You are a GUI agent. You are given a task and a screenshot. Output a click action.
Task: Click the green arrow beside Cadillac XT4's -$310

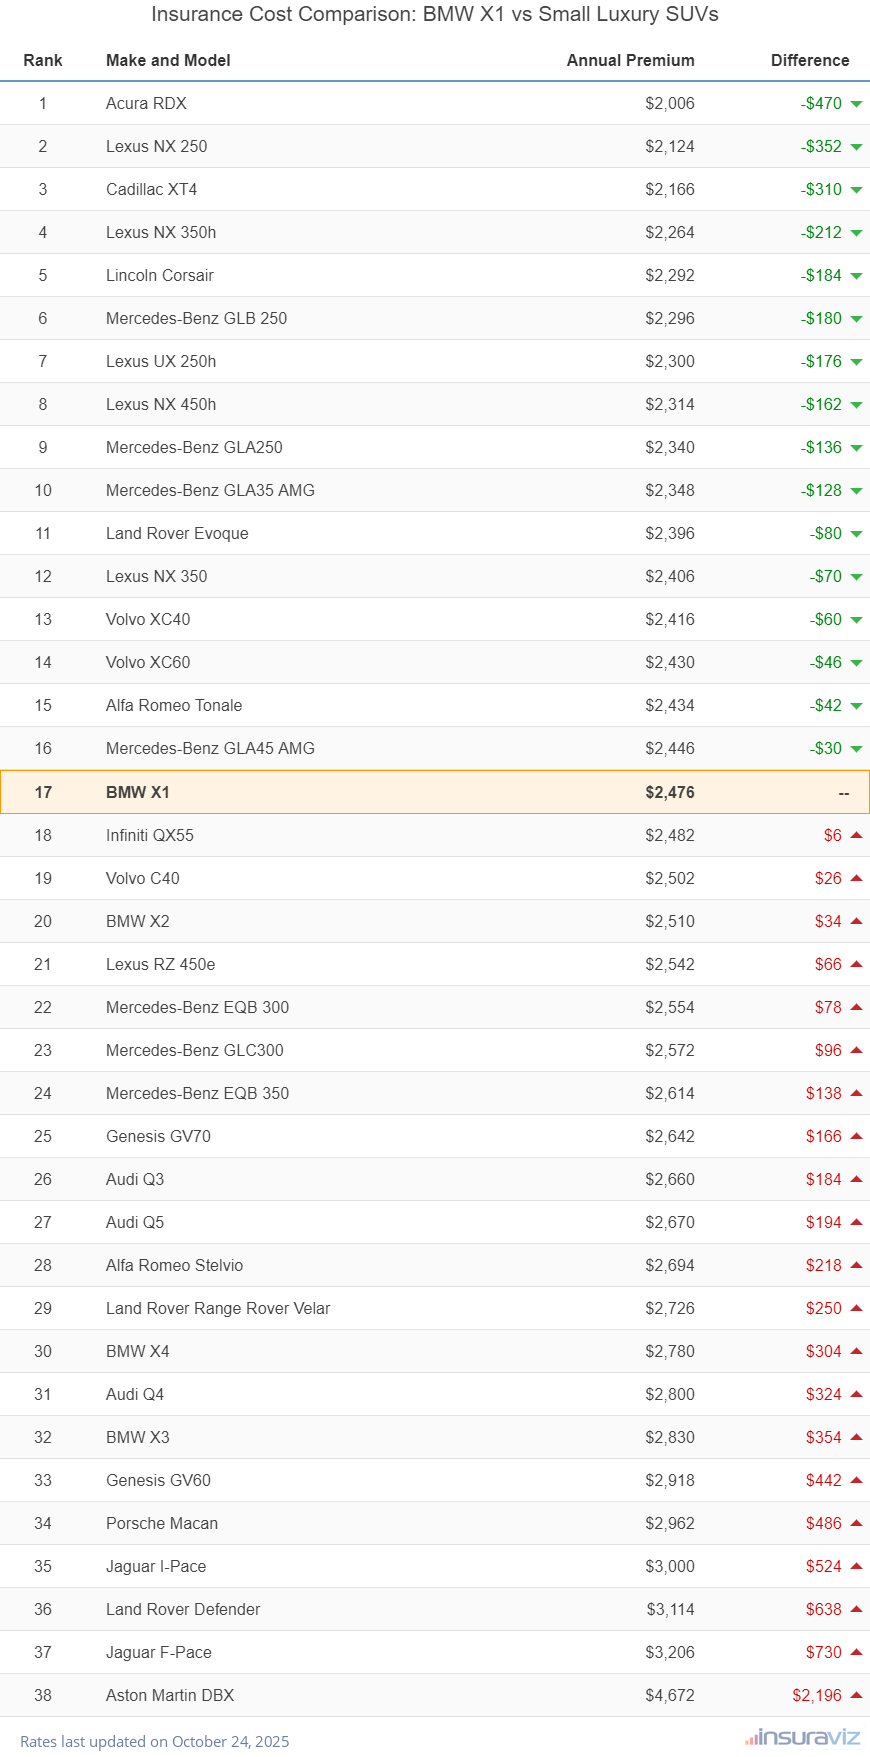click(x=856, y=190)
